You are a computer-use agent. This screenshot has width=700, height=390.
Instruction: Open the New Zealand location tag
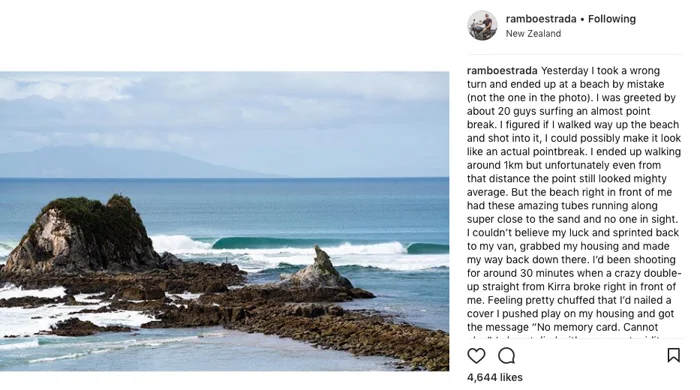pos(533,33)
